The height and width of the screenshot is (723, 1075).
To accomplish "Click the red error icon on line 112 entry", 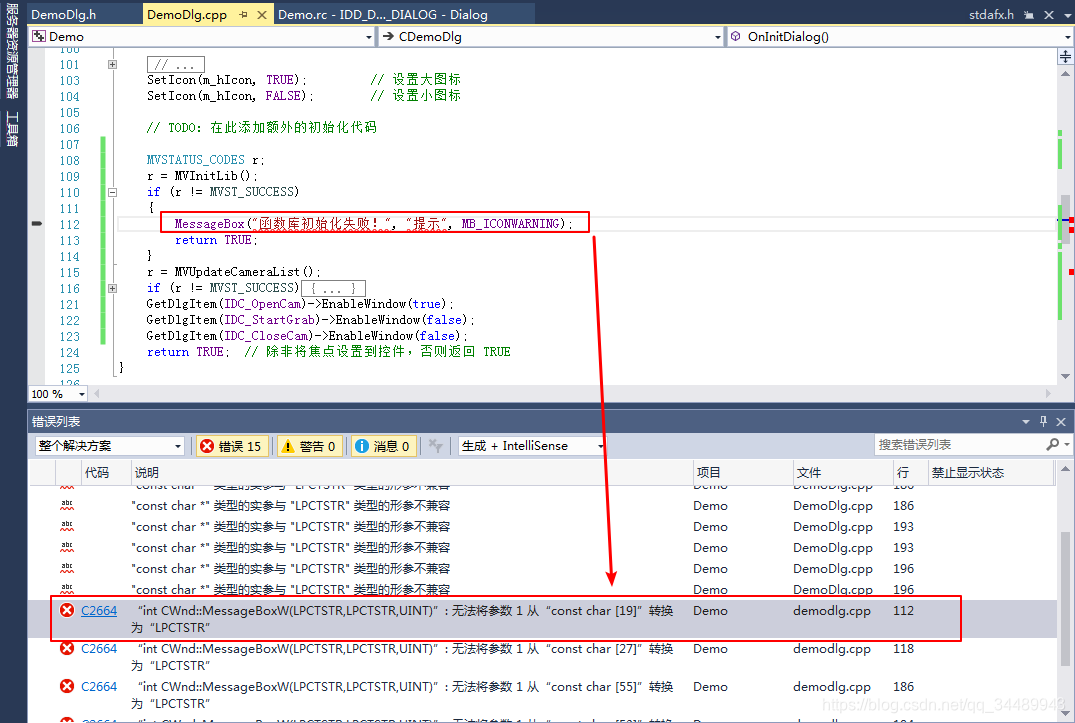I will click(67, 610).
